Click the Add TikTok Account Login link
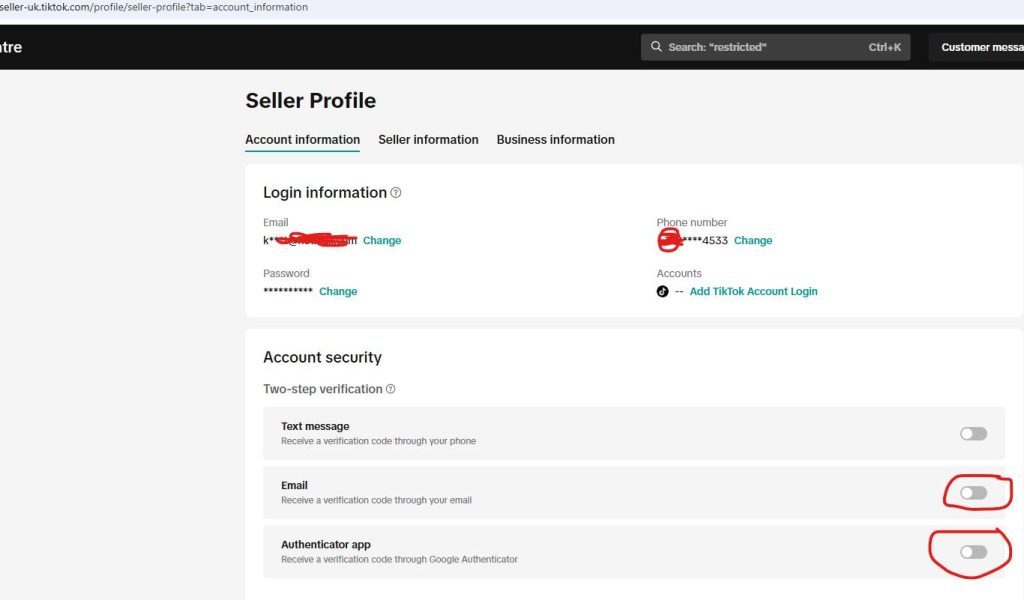 pyautogui.click(x=753, y=292)
